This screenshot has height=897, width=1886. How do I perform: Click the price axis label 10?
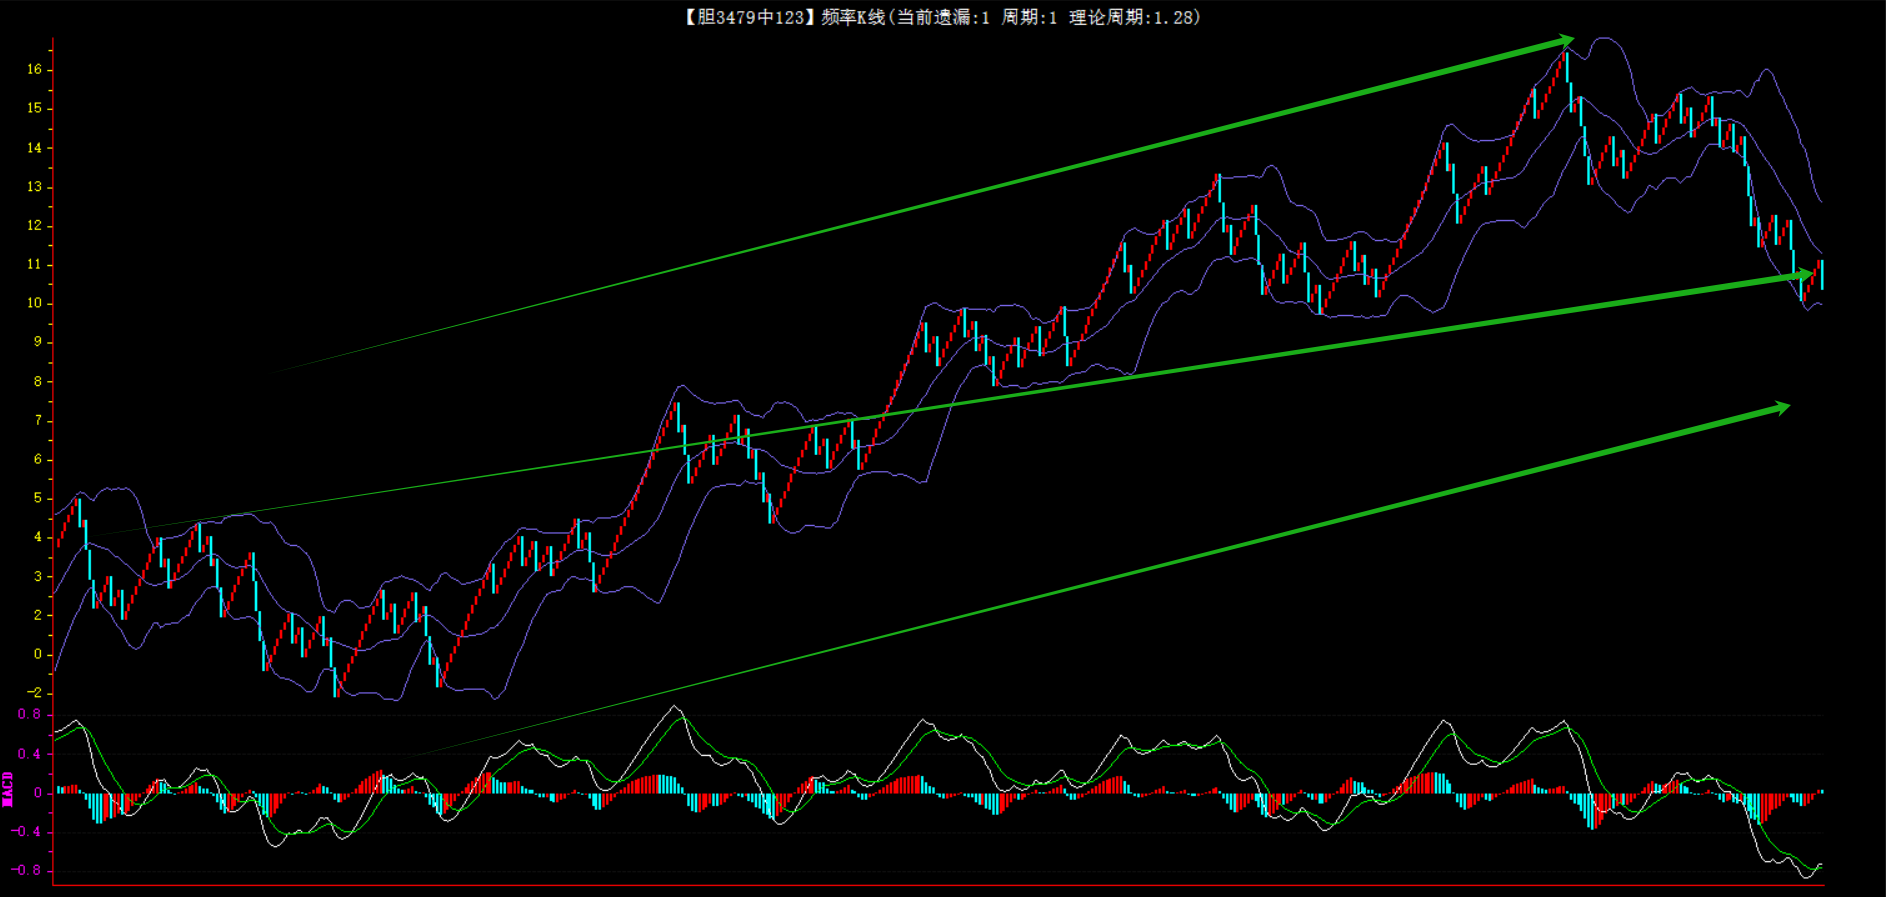[35, 303]
